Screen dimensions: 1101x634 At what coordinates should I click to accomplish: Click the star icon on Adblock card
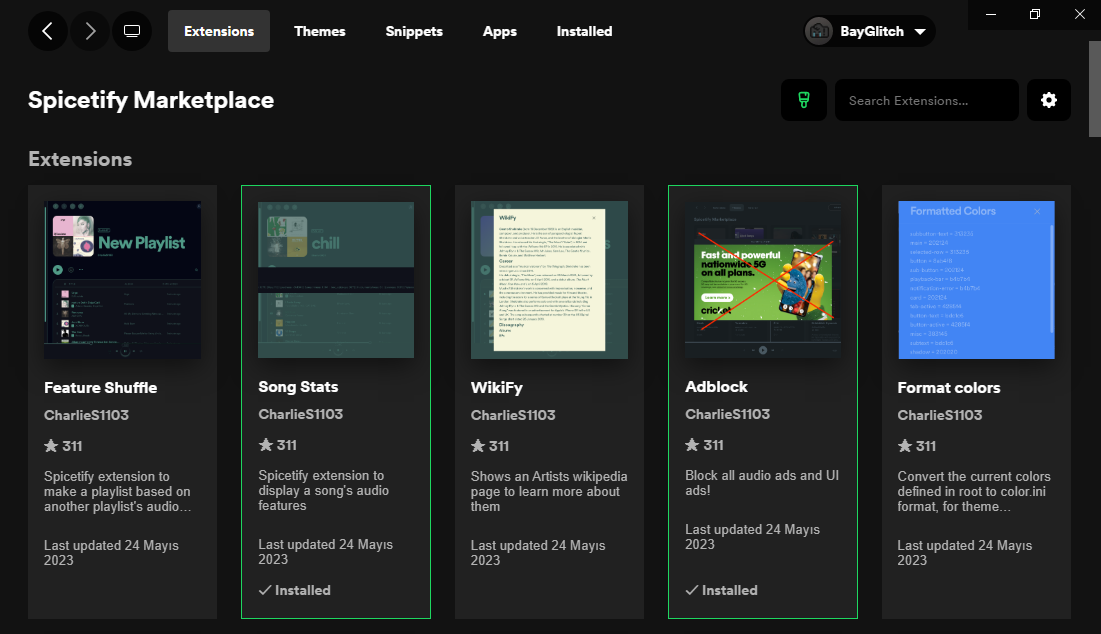(692, 444)
